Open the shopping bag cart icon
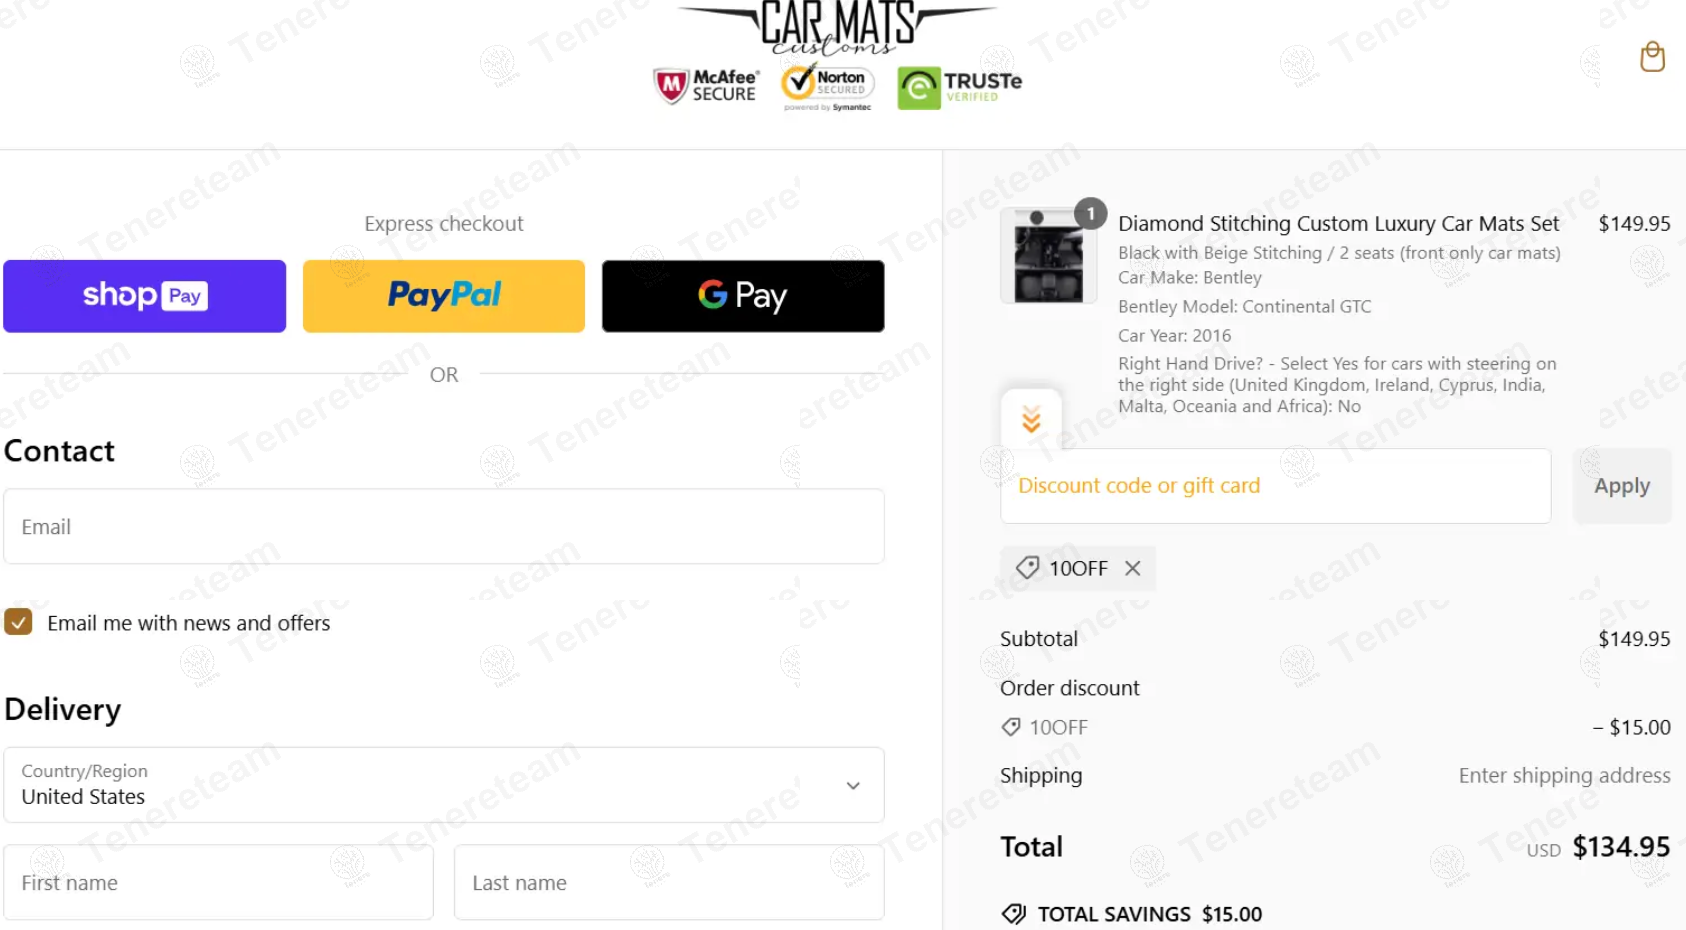1686x930 pixels. click(1652, 57)
